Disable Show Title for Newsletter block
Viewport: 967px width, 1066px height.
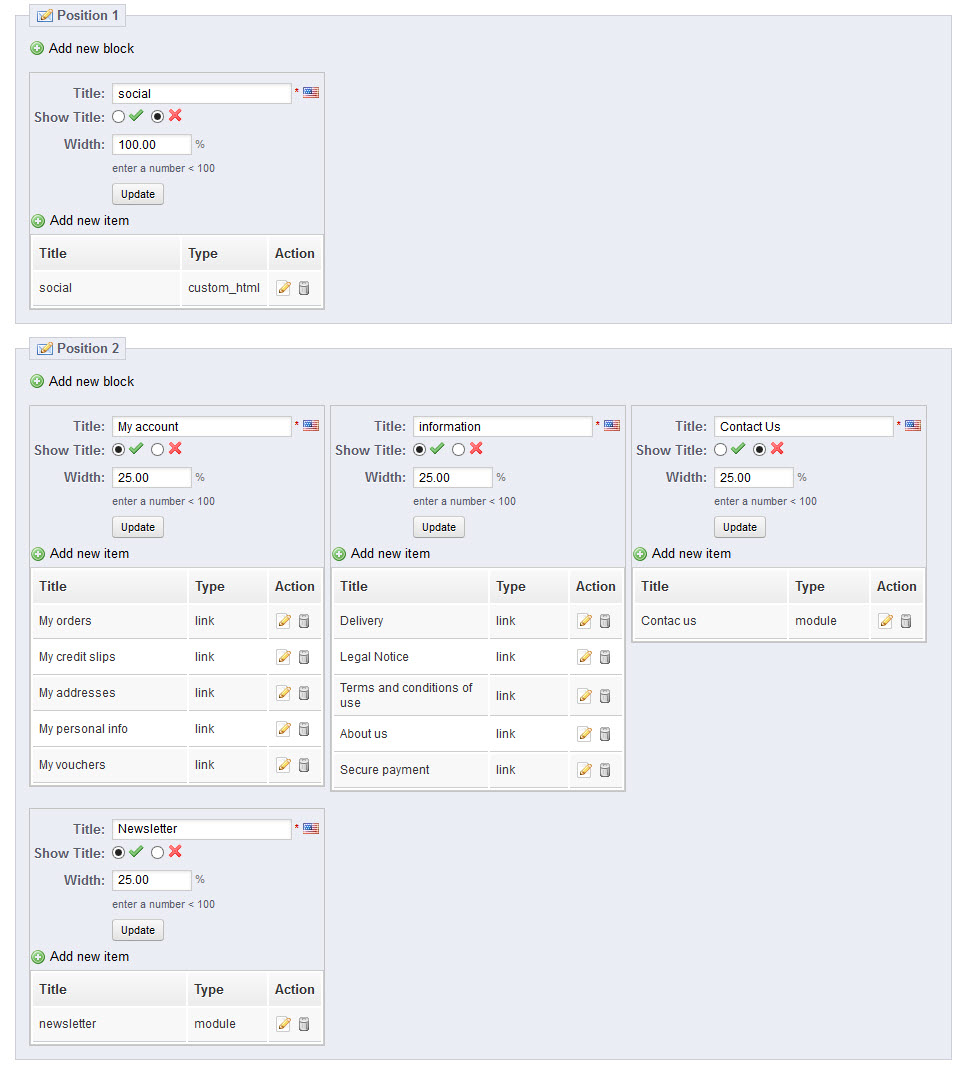tap(157, 853)
